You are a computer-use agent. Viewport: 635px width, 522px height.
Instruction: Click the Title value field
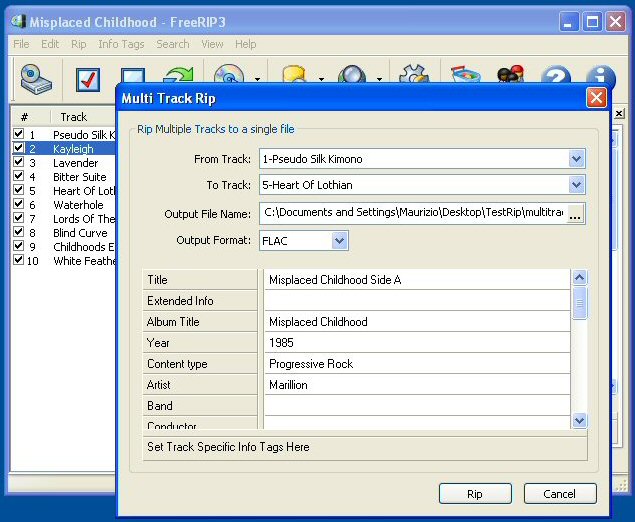coord(417,279)
